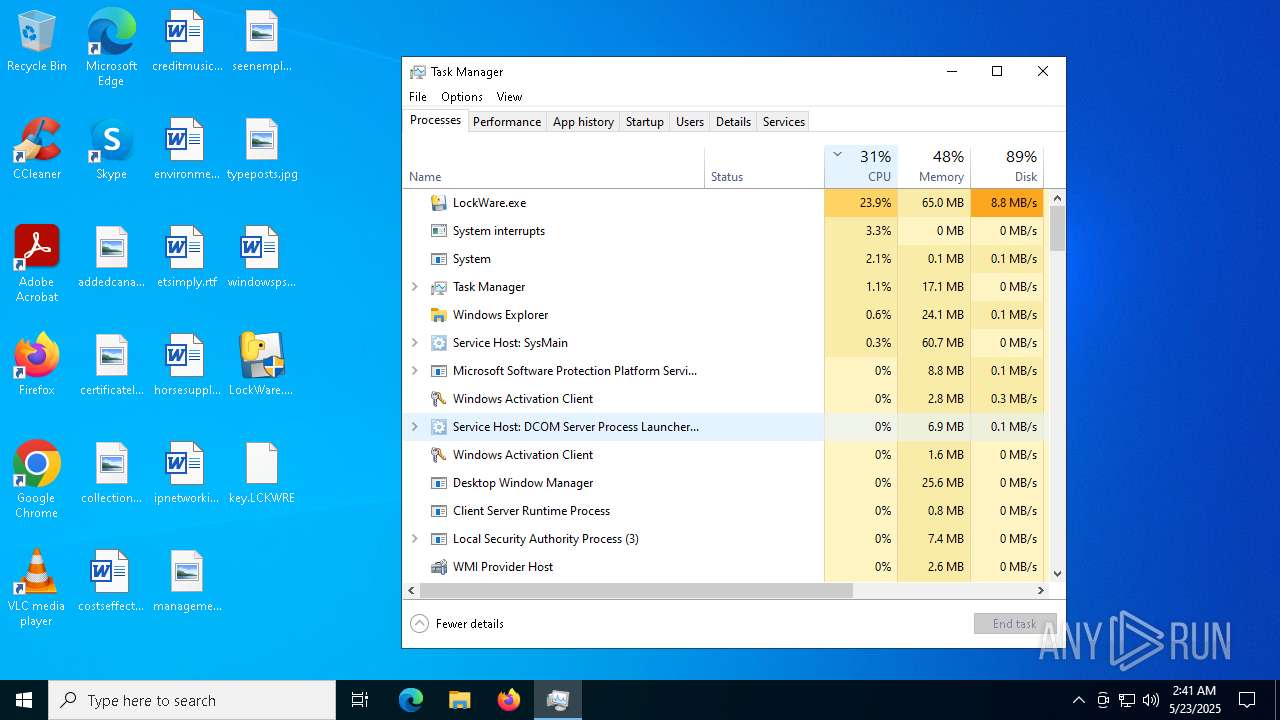Sort processes by Disk column
1280x720 pixels.
click(1007, 167)
